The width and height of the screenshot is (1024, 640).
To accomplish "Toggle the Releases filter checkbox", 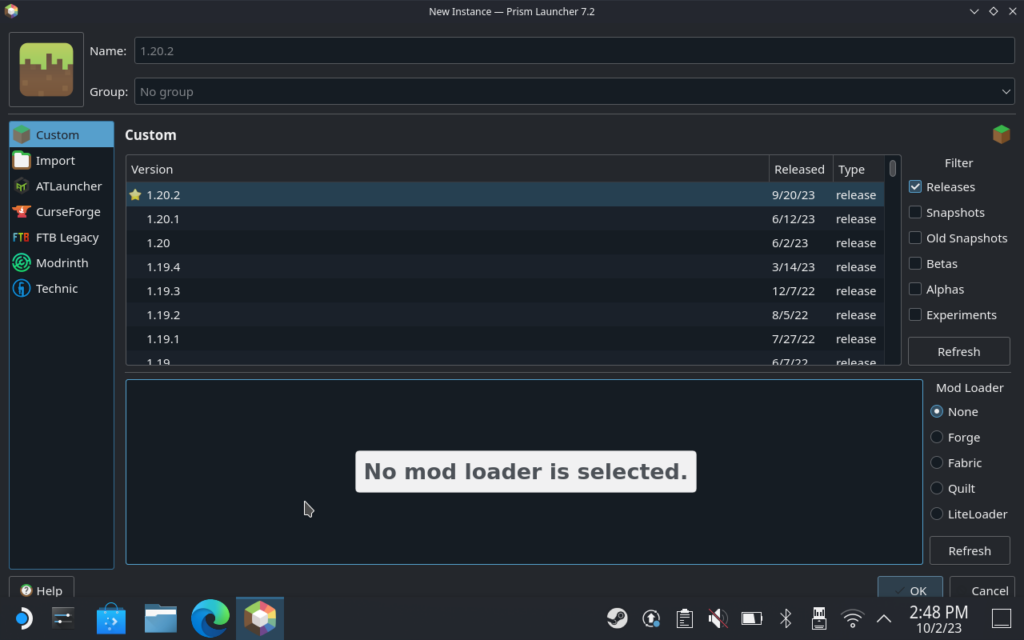I will click(x=915, y=187).
